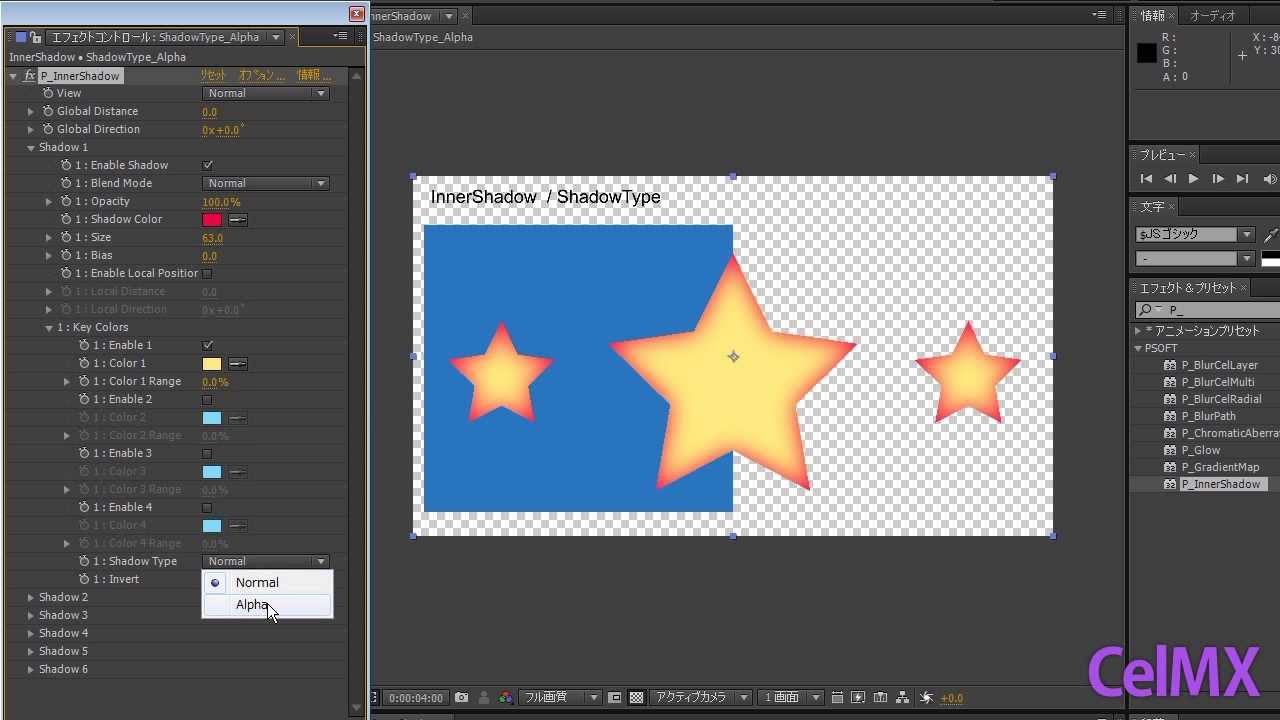This screenshot has height=720, width=1280.
Task: Toggle the 1 : Shadow Type stopwatch icon
Action: click(84, 561)
